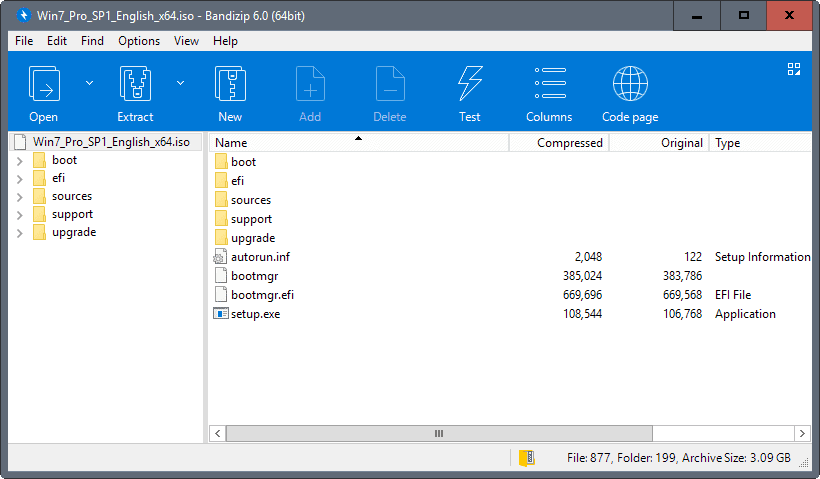Click the upgrade folder icon in tree

[x=39, y=232]
